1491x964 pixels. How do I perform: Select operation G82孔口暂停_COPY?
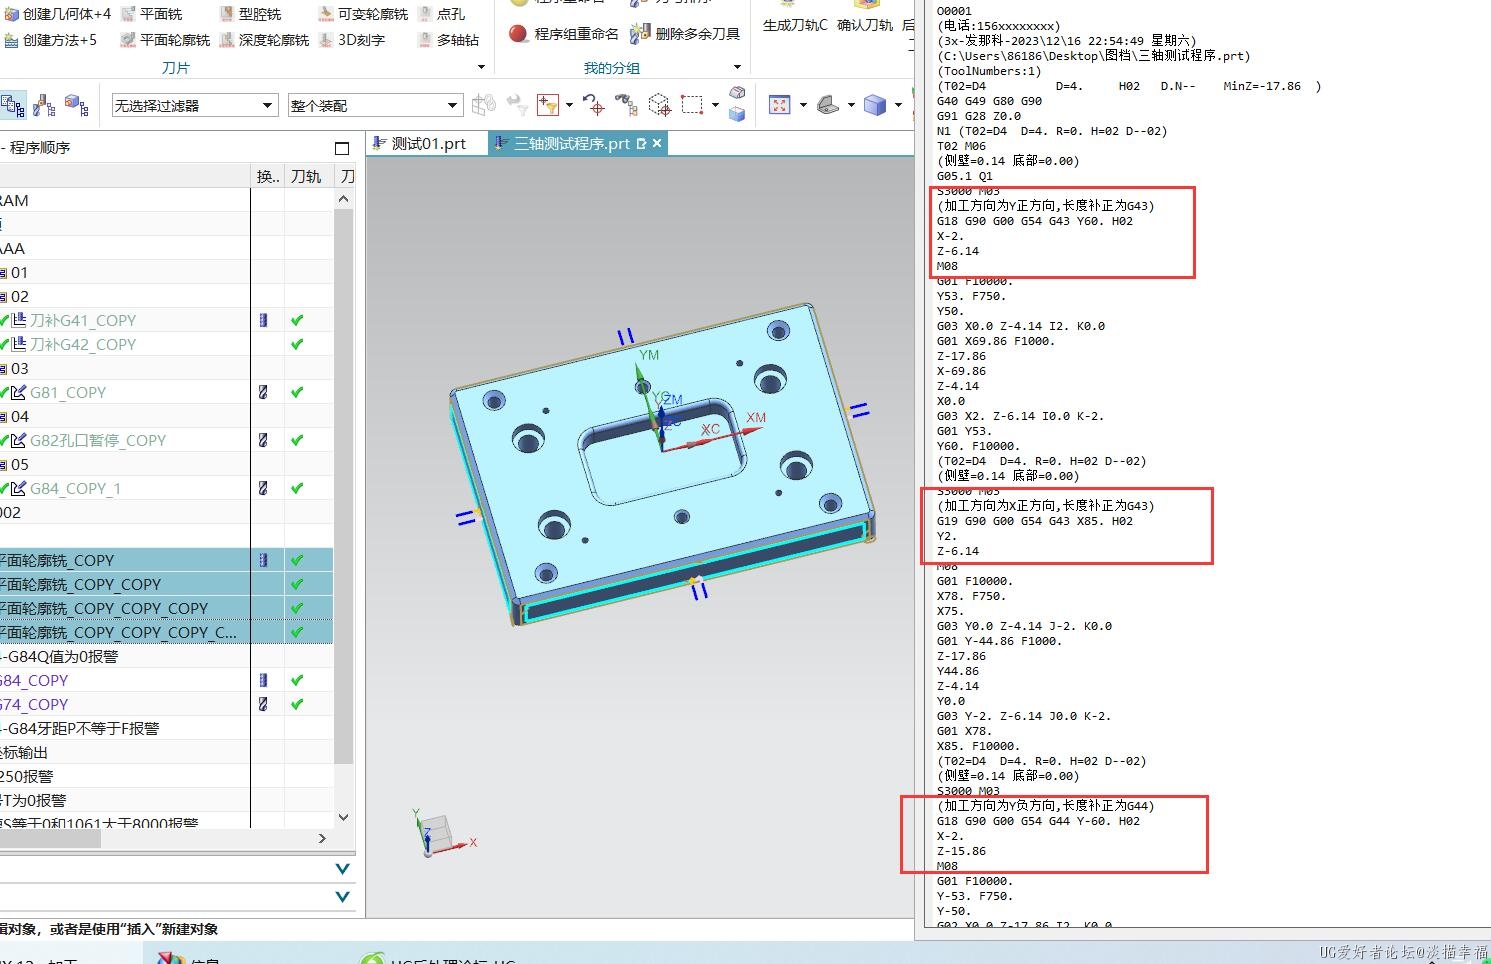tap(98, 440)
